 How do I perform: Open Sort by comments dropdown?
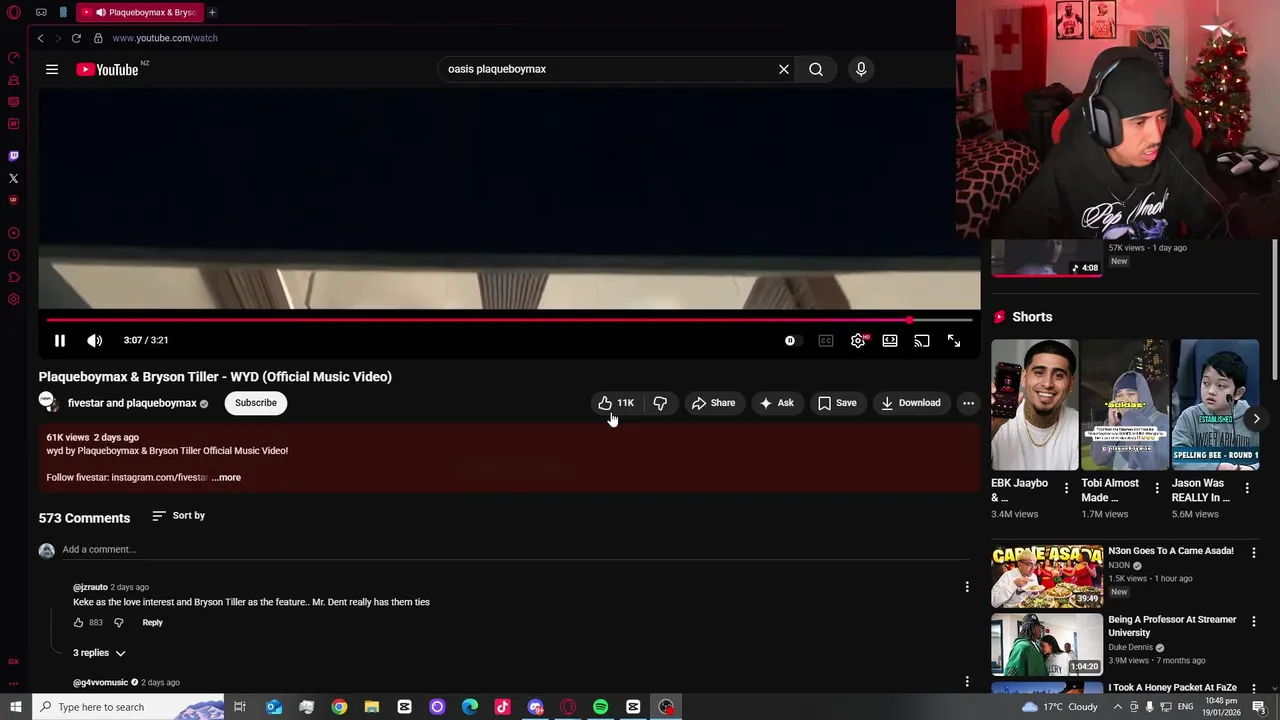click(179, 516)
